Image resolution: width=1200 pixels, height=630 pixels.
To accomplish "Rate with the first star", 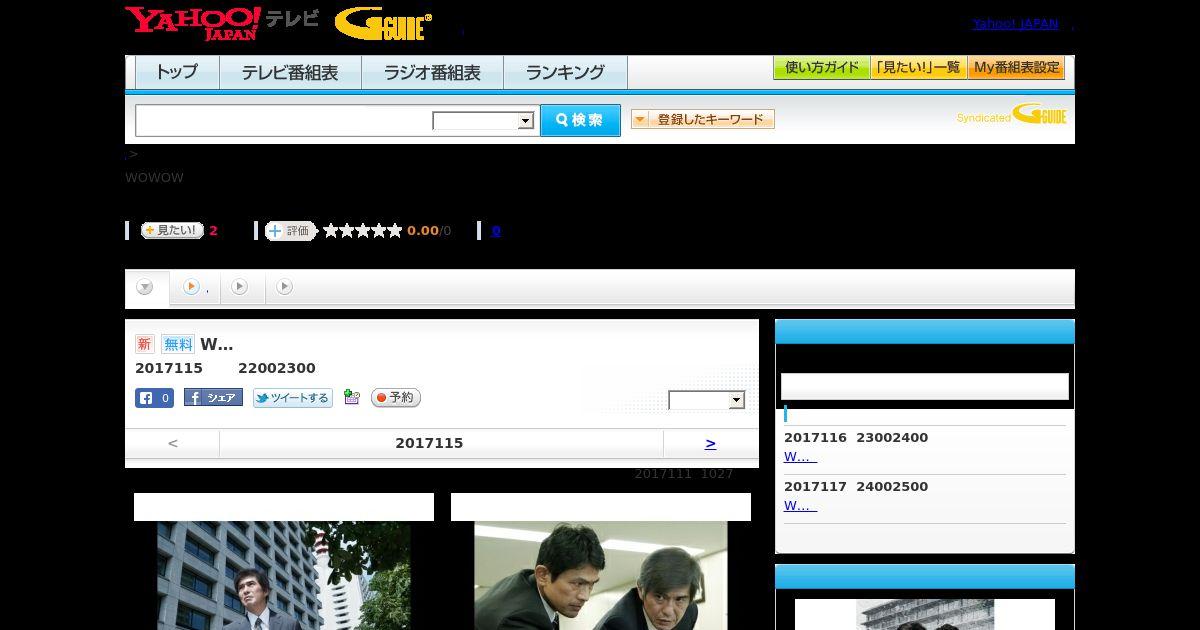I will click(x=331, y=231).
